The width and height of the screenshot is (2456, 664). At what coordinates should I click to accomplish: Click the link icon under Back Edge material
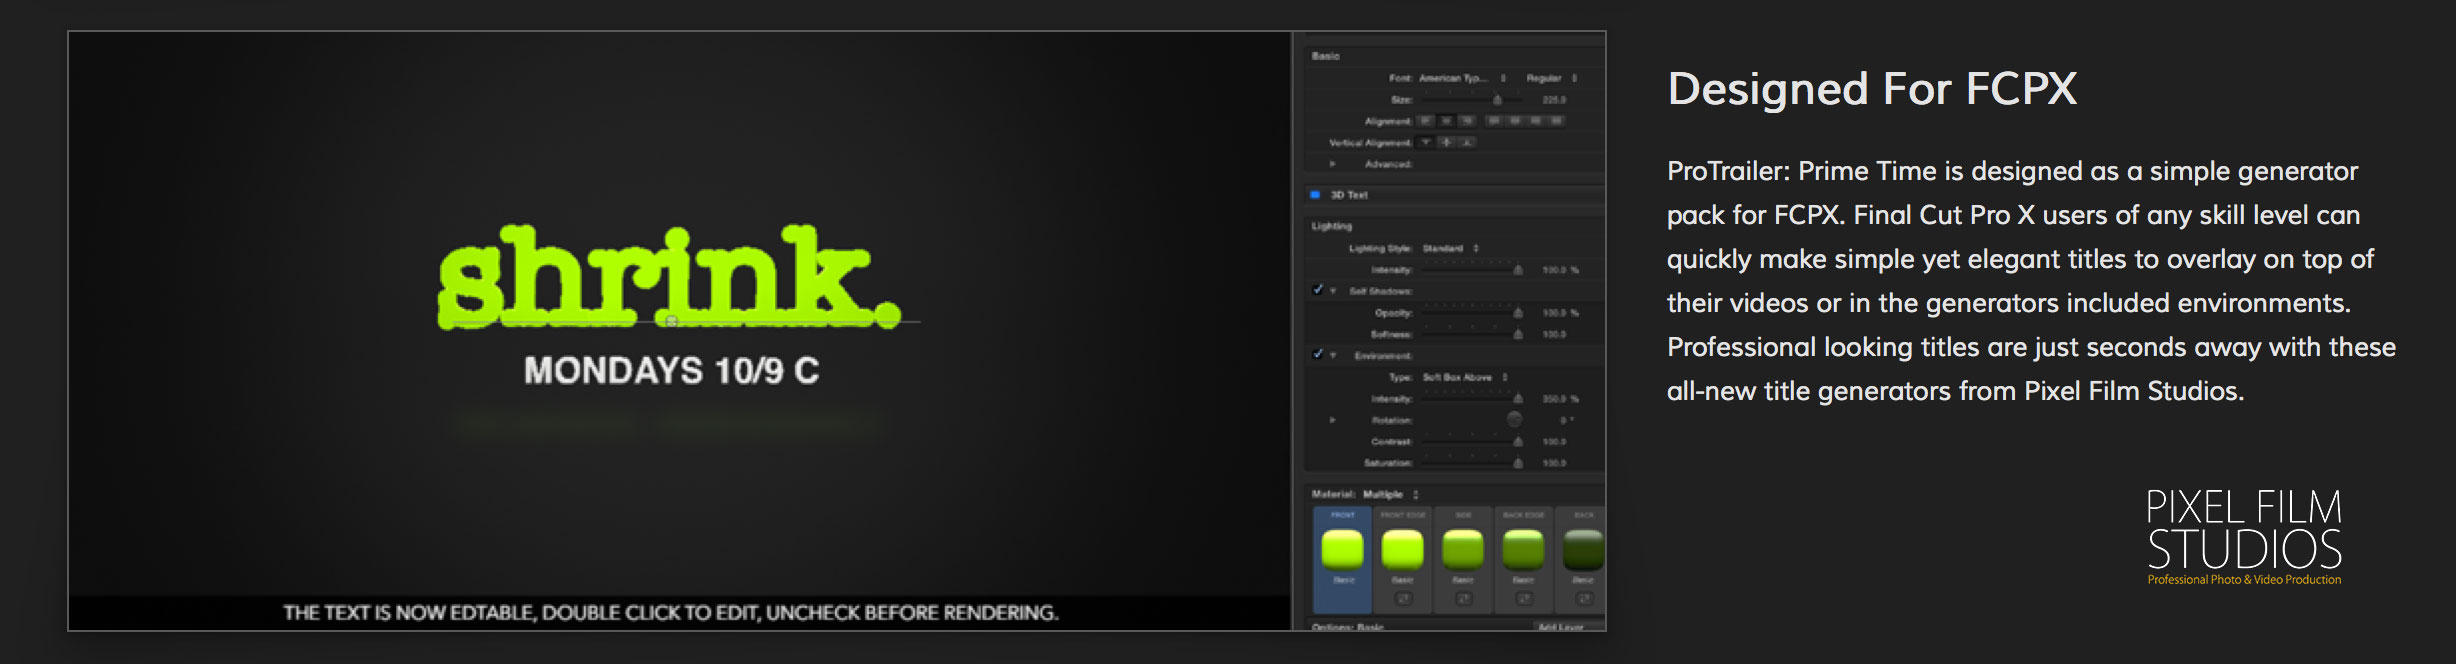pos(1524,598)
